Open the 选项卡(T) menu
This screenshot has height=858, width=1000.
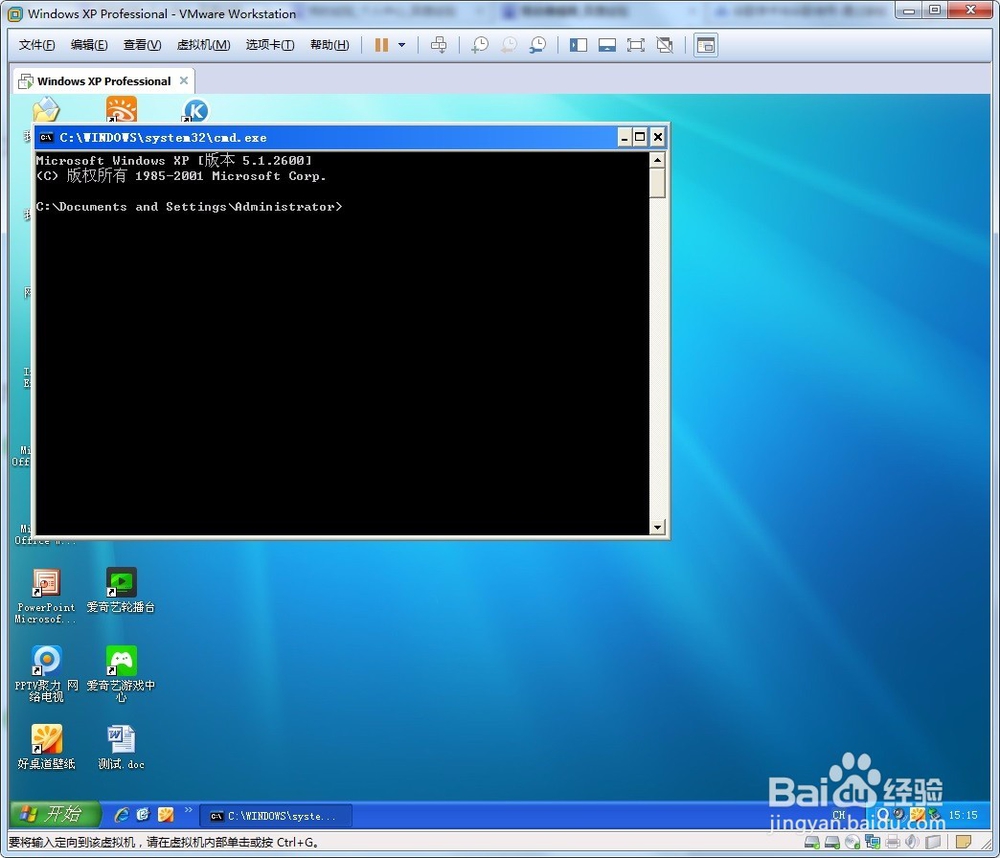click(270, 45)
